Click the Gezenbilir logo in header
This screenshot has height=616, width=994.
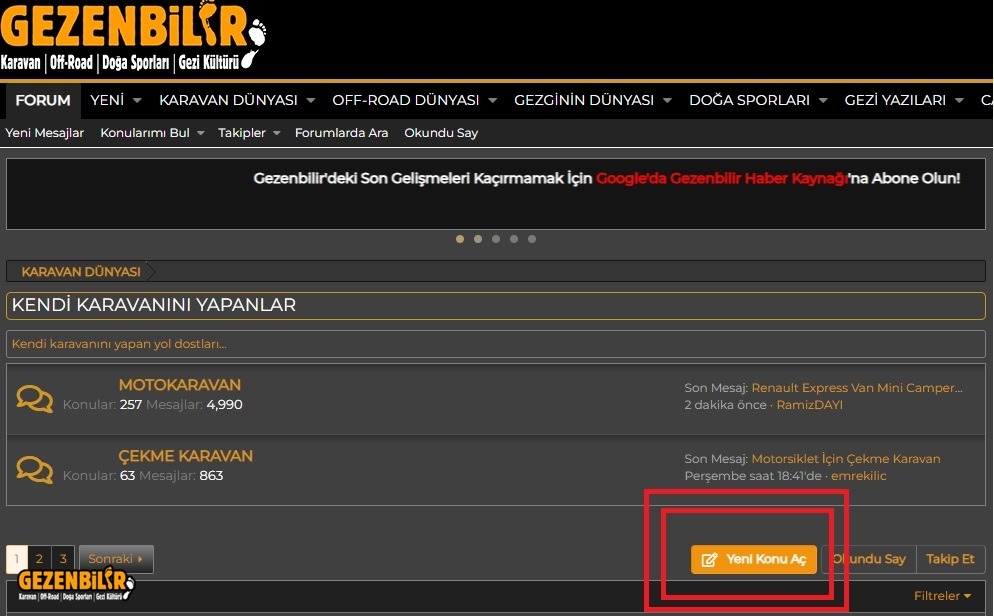[x=133, y=36]
